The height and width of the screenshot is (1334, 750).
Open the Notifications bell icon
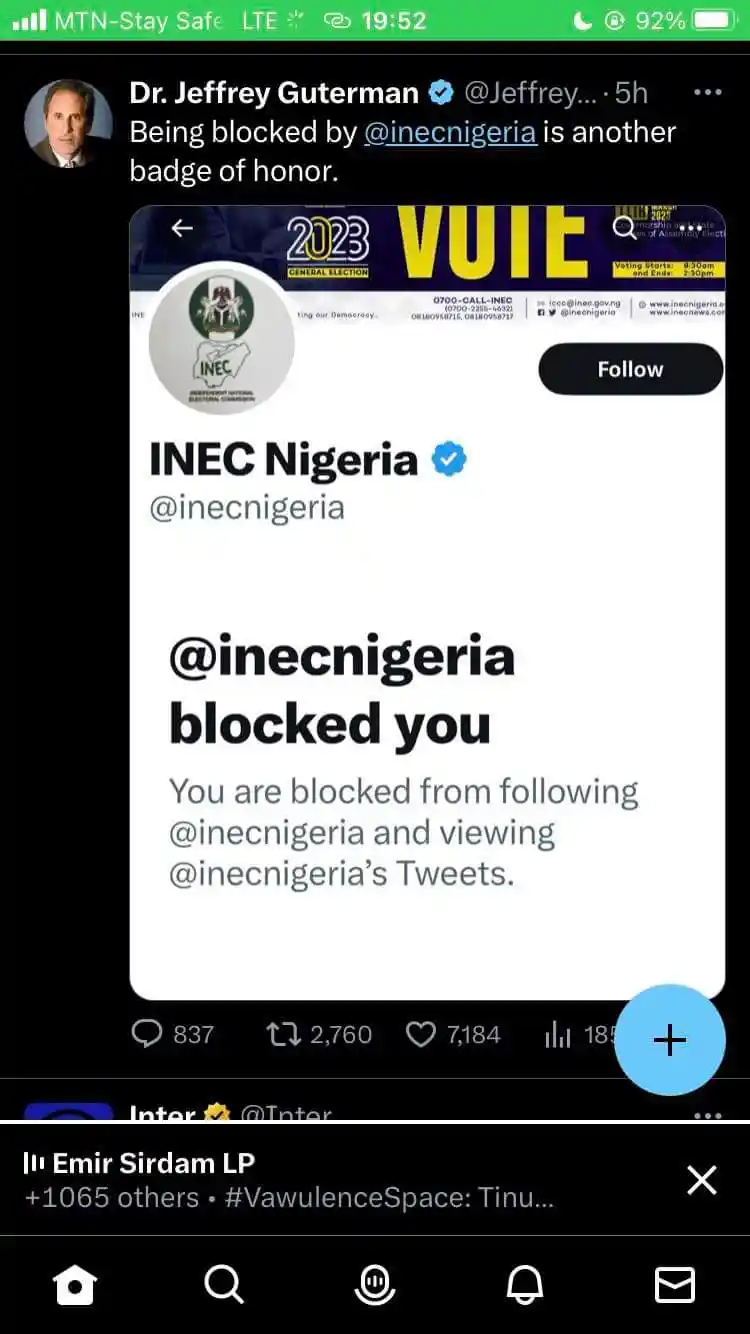coord(526,1285)
